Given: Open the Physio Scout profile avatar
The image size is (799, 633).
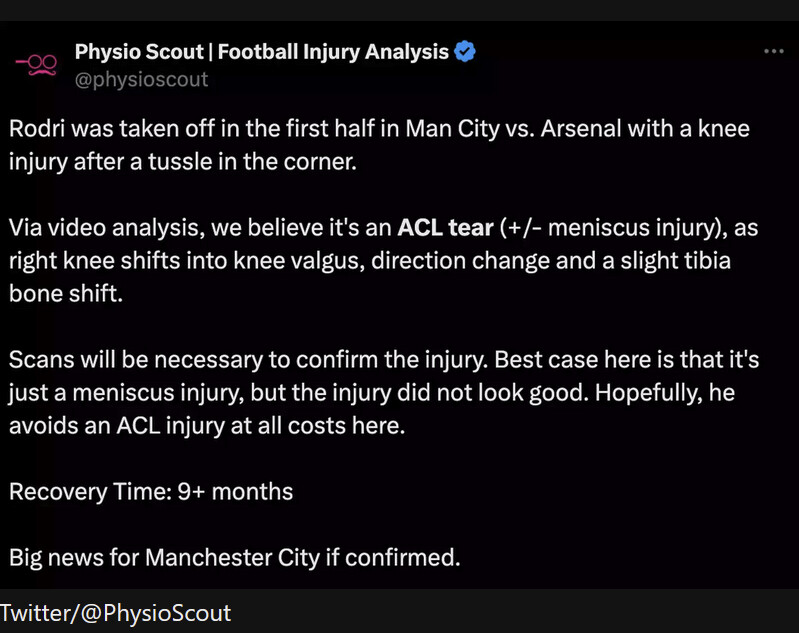Looking at the screenshot, I should click(x=36, y=65).
